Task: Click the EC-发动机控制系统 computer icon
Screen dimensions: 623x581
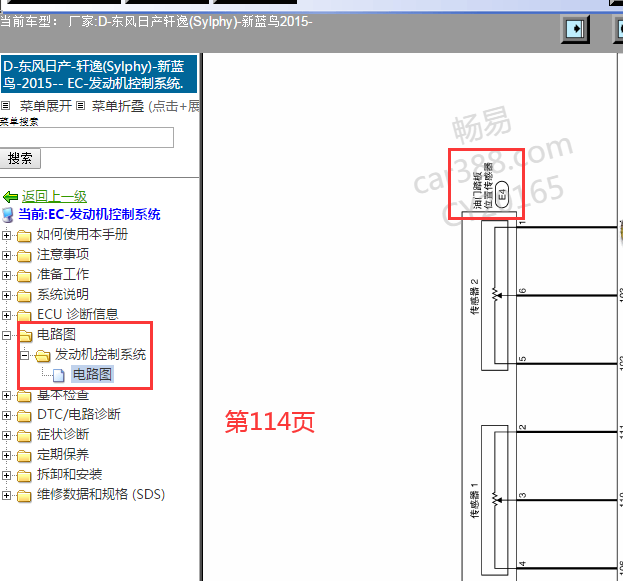Action: point(9,215)
